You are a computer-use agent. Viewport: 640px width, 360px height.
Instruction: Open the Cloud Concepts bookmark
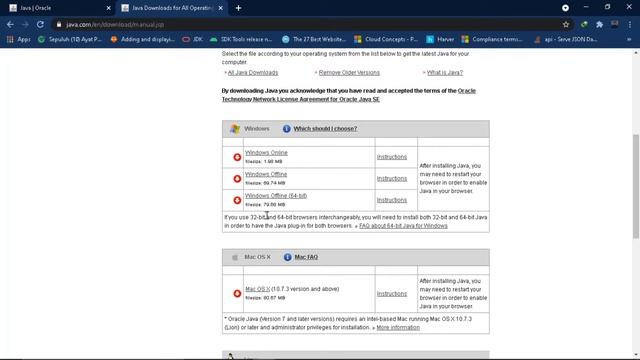386,39
